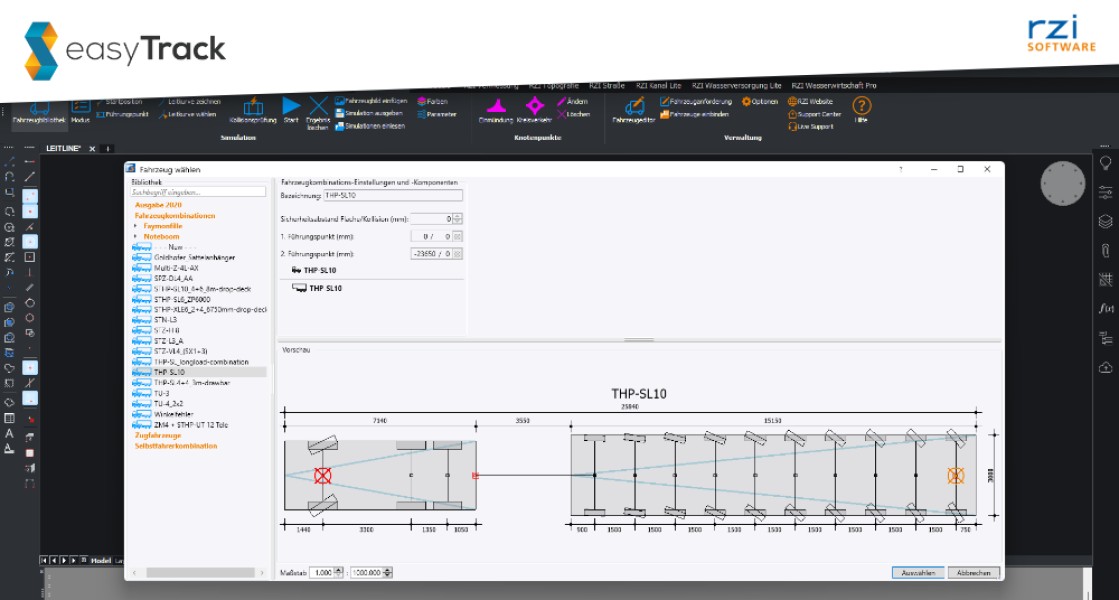Select TU-4_2x2 vehicle
This screenshot has height=600, width=1119.
point(168,404)
